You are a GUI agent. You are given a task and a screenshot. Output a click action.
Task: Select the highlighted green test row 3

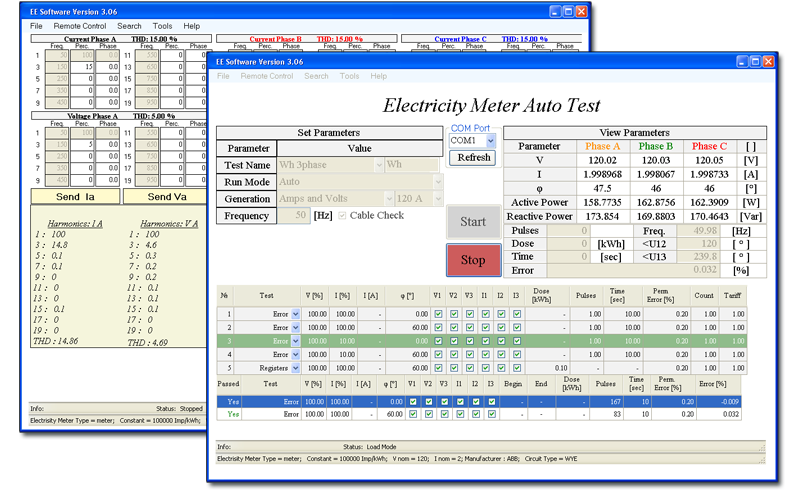tap(482, 341)
